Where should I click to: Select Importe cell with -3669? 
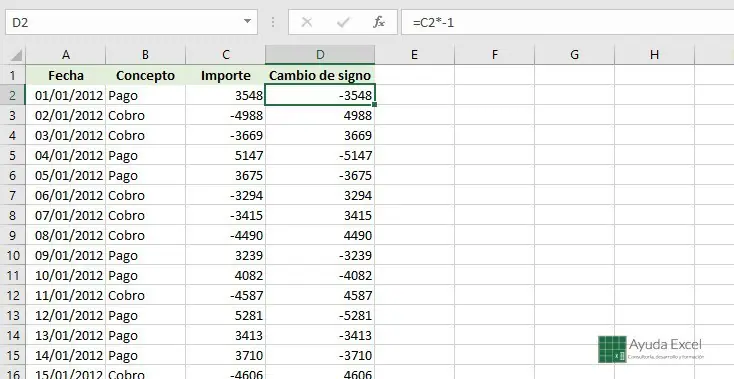coord(226,135)
